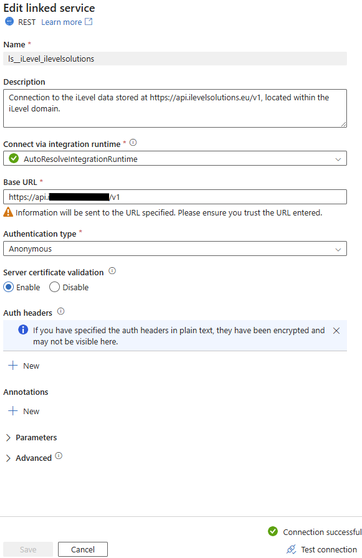Screen dimensions: 362x558
Task: Select Disable for server certificate validation
Action: pyautogui.click(x=54, y=287)
